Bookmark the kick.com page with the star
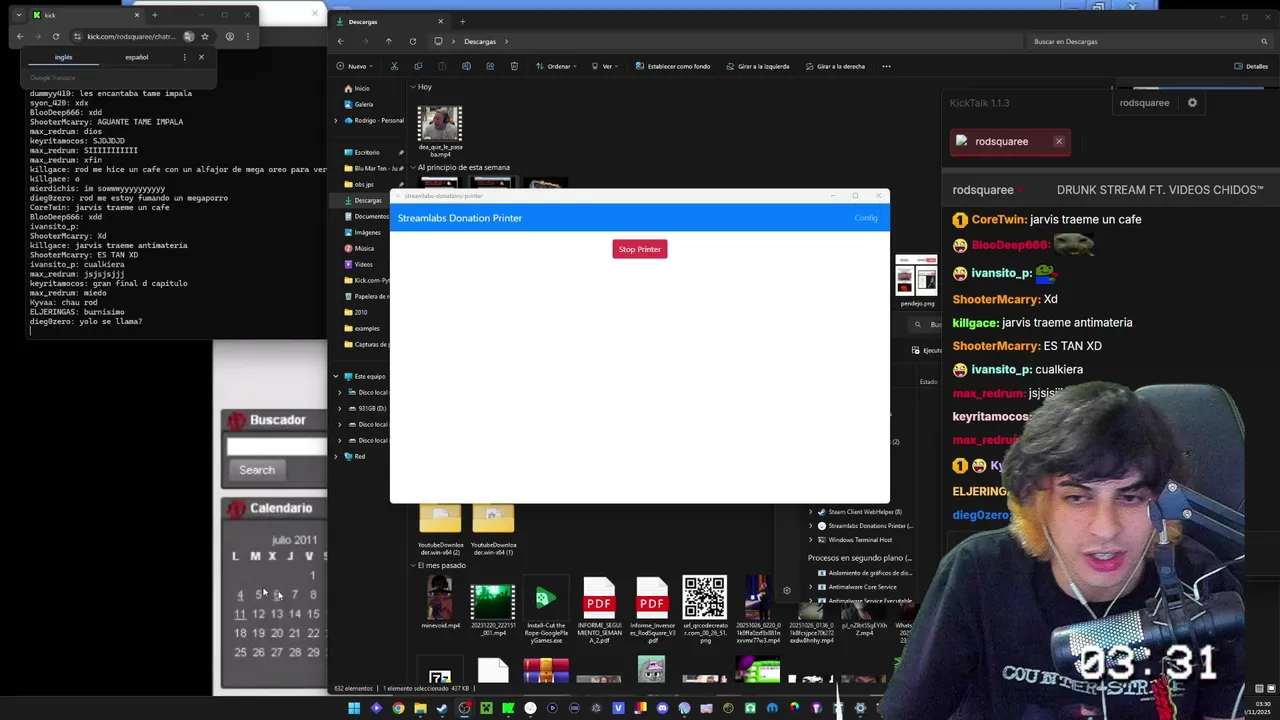 click(x=205, y=37)
